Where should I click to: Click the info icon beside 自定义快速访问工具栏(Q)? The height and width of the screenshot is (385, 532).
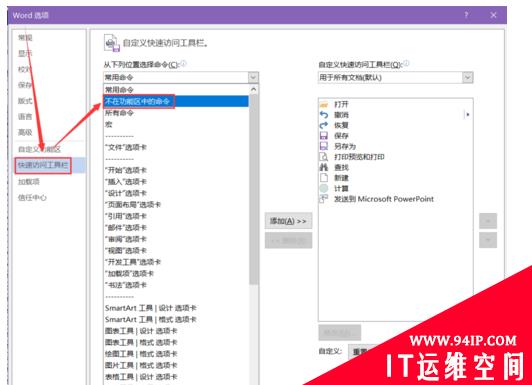tap(406, 63)
